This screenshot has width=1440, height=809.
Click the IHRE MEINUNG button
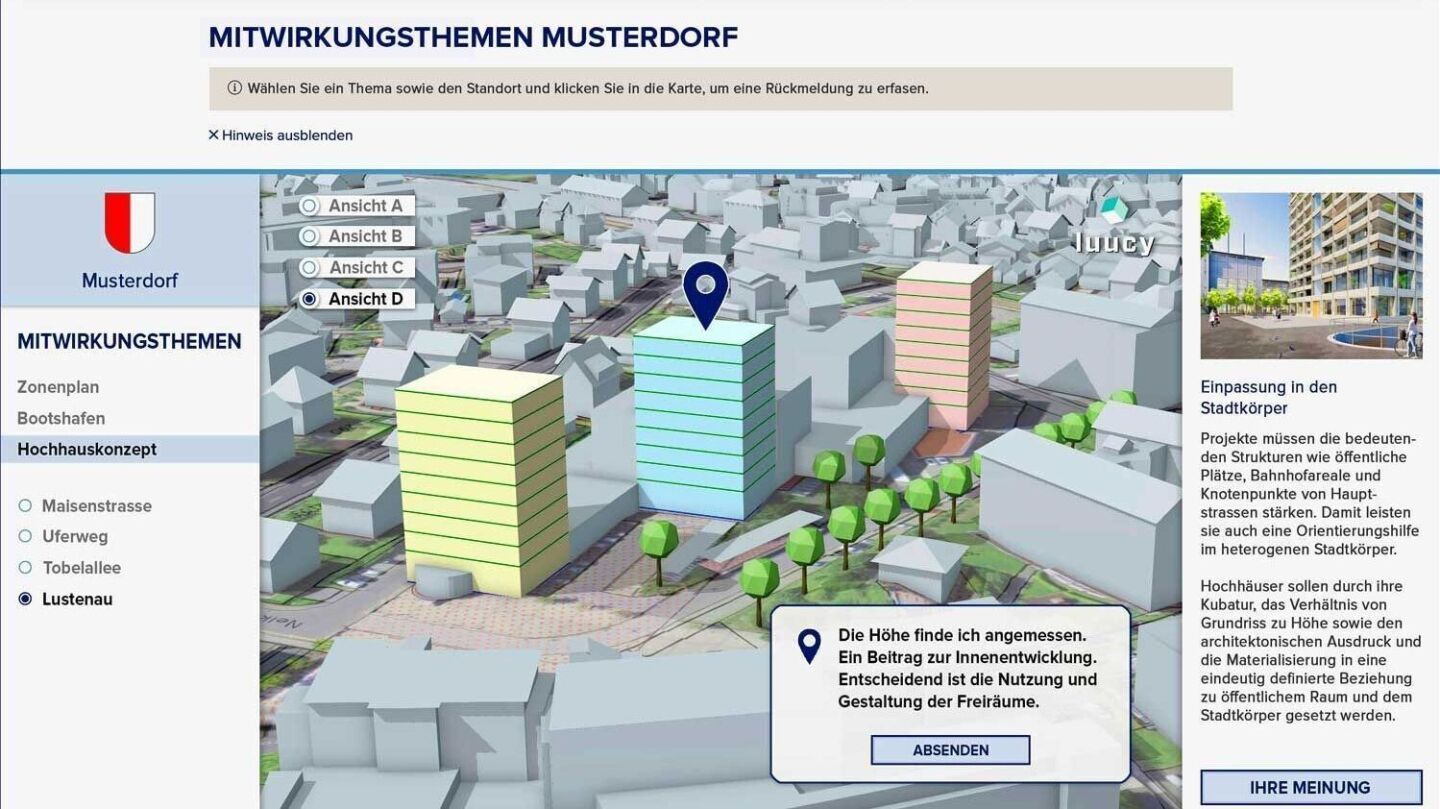[x=1310, y=787]
